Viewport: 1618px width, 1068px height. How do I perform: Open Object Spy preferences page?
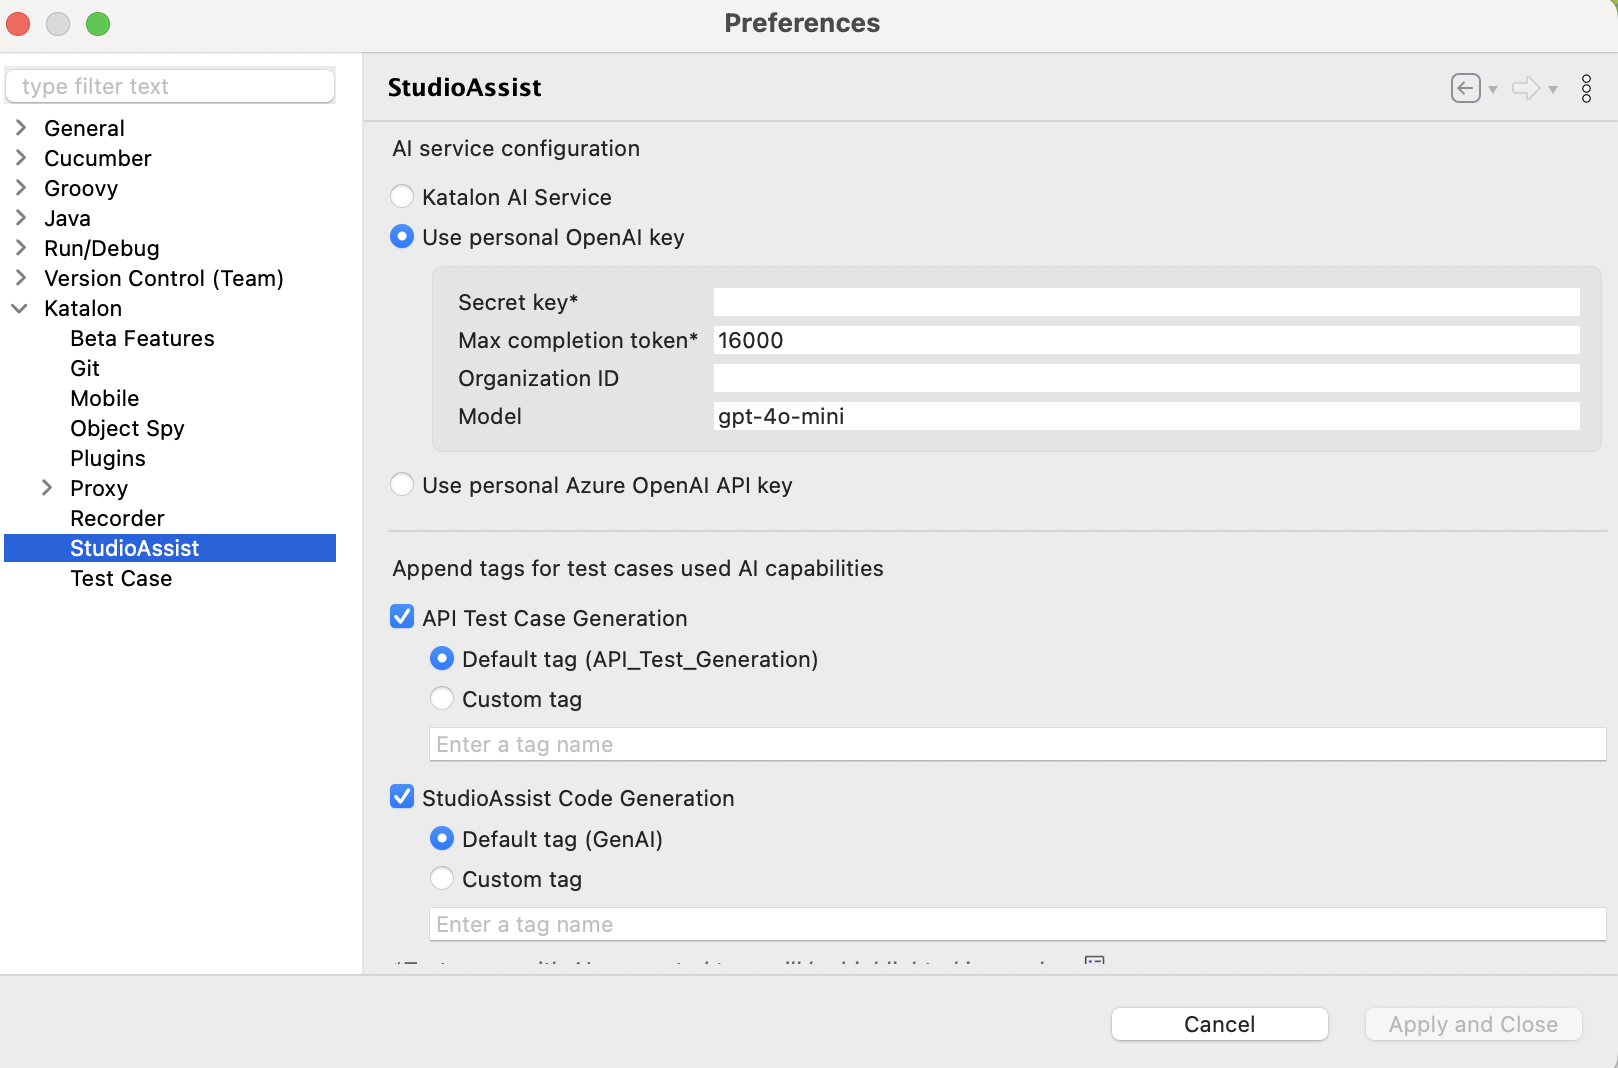pos(127,428)
